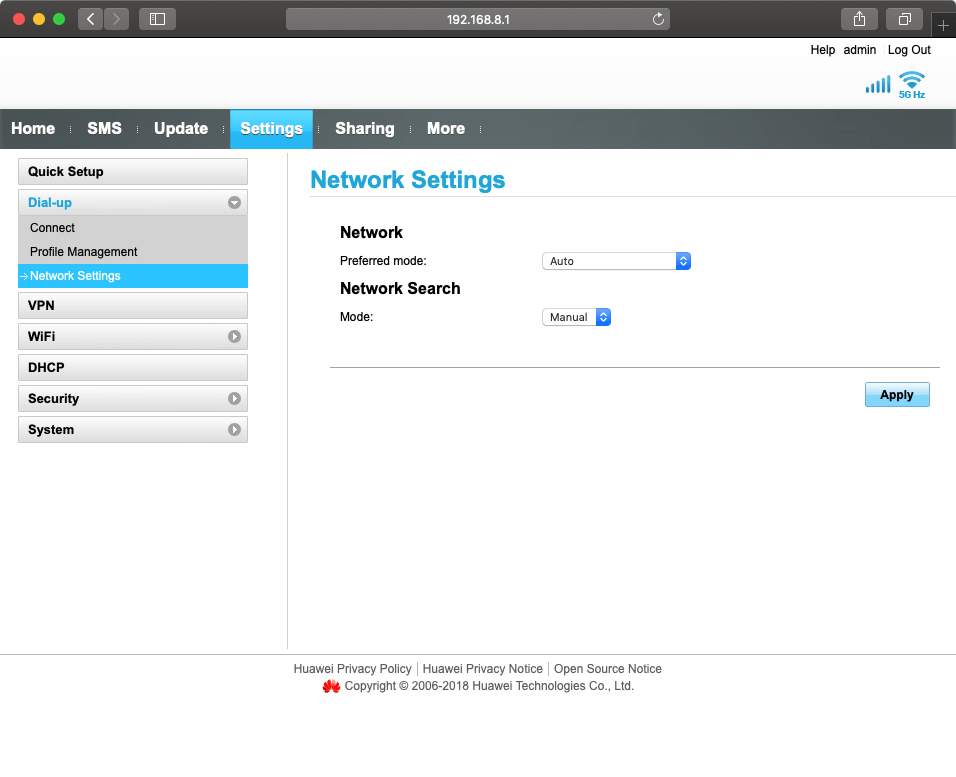Select Profile Management in sidebar
This screenshot has width=956, height=777.
point(84,252)
